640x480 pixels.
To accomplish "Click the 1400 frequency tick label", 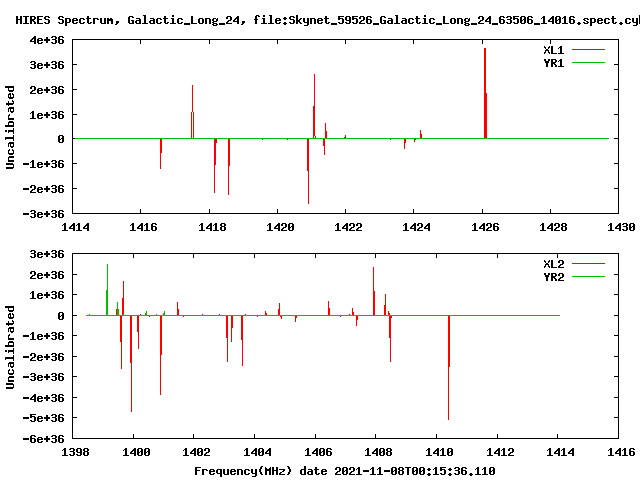I will click(x=136, y=452).
